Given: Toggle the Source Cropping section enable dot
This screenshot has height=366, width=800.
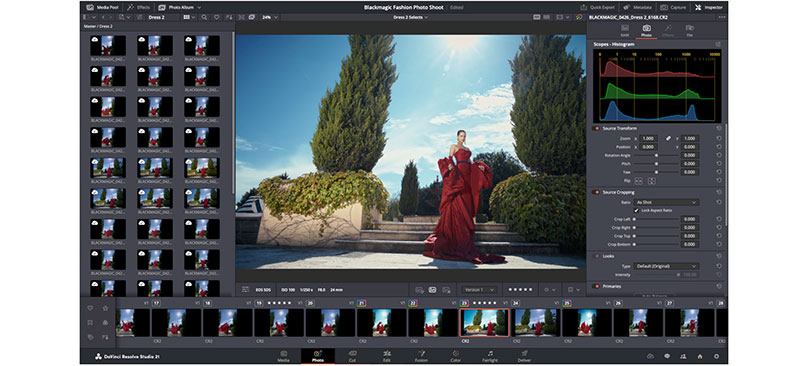Looking at the screenshot, I should (596, 192).
